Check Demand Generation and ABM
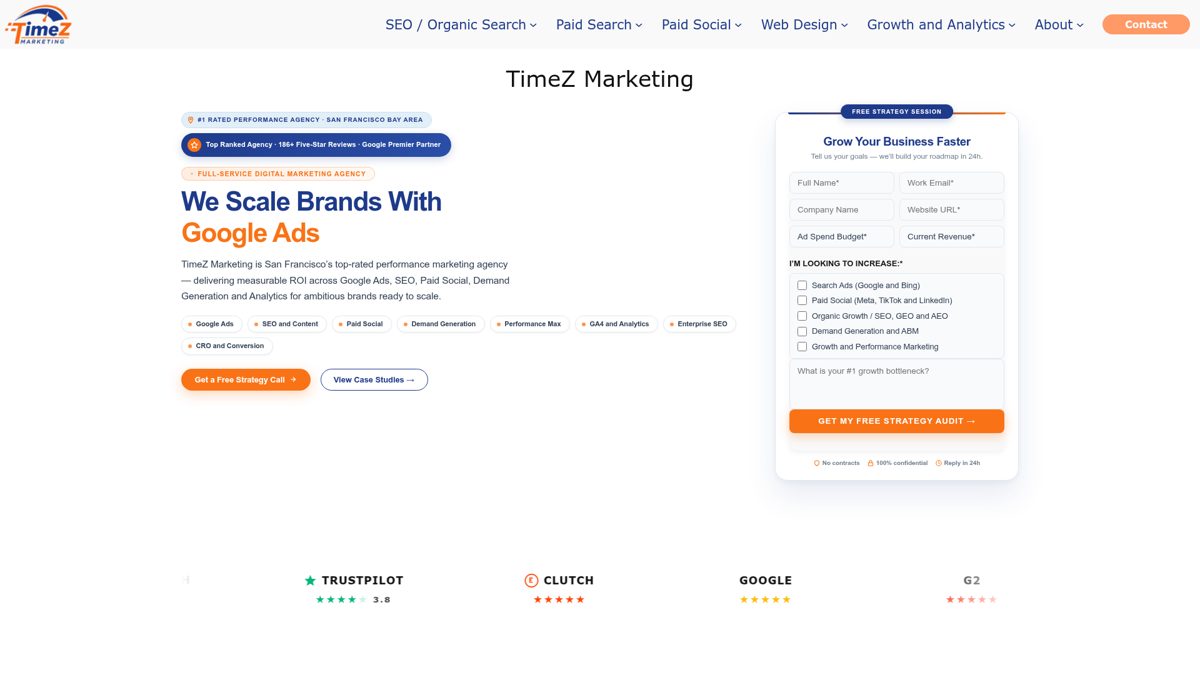This screenshot has width=1200, height=675. (802, 331)
